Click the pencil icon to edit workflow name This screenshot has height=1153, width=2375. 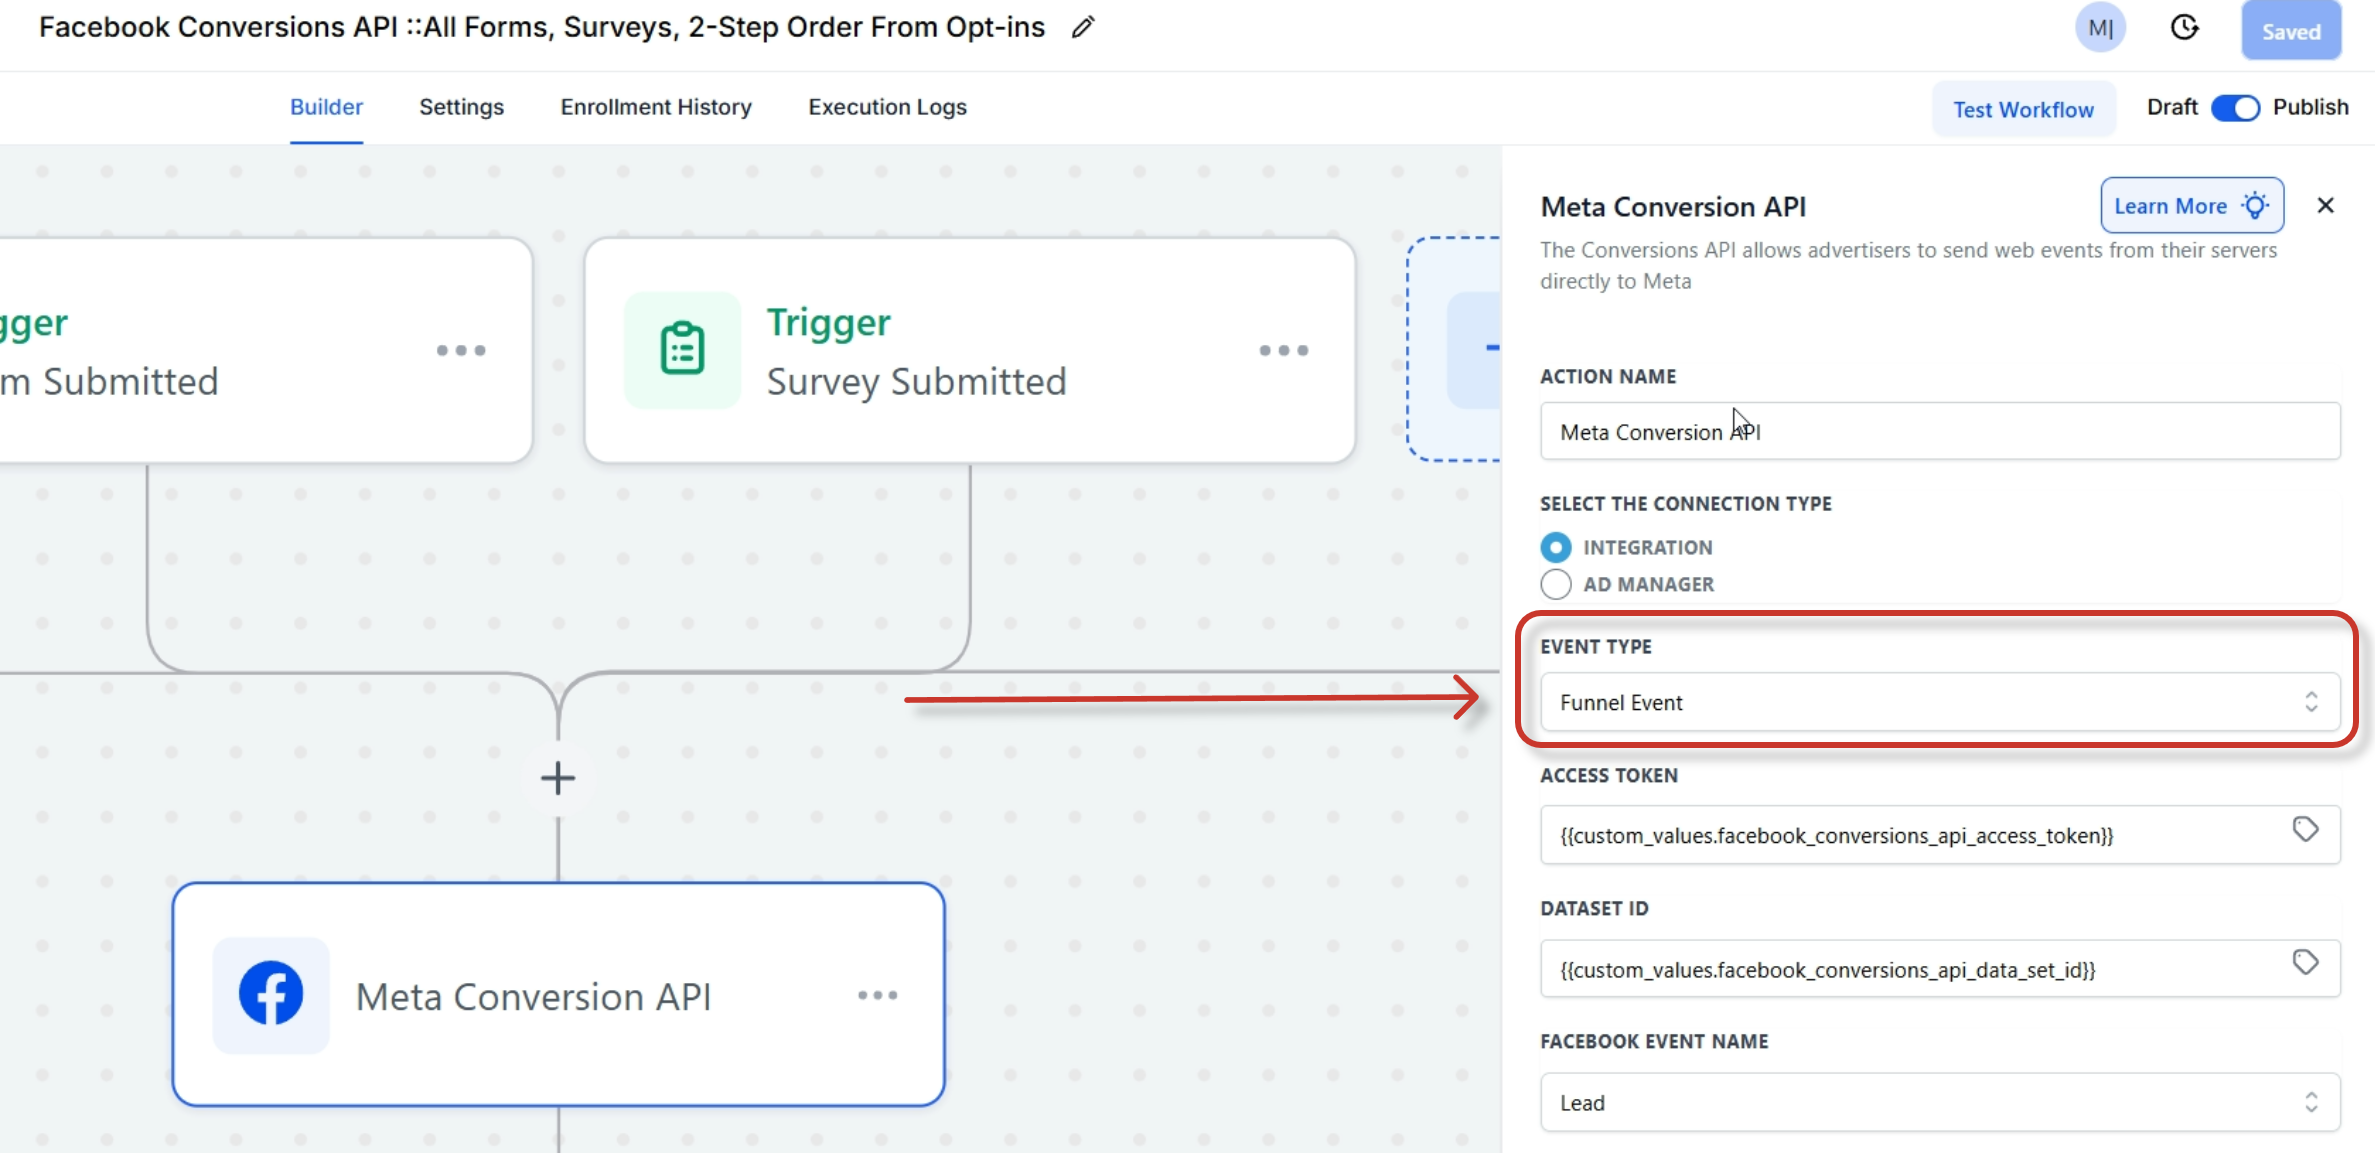pyautogui.click(x=1083, y=28)
